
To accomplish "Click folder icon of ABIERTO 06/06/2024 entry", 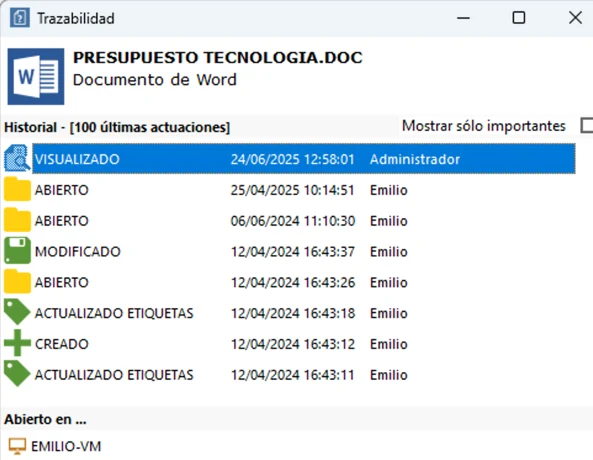I will point(17,220).
